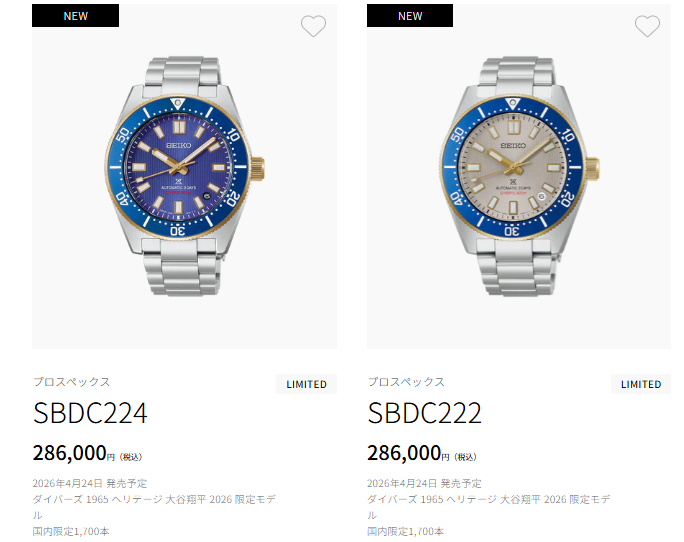Select the LIMITED tag beside SBDC222
The width and height of the screenshot is (684, 542).
(x=641, y=384)
